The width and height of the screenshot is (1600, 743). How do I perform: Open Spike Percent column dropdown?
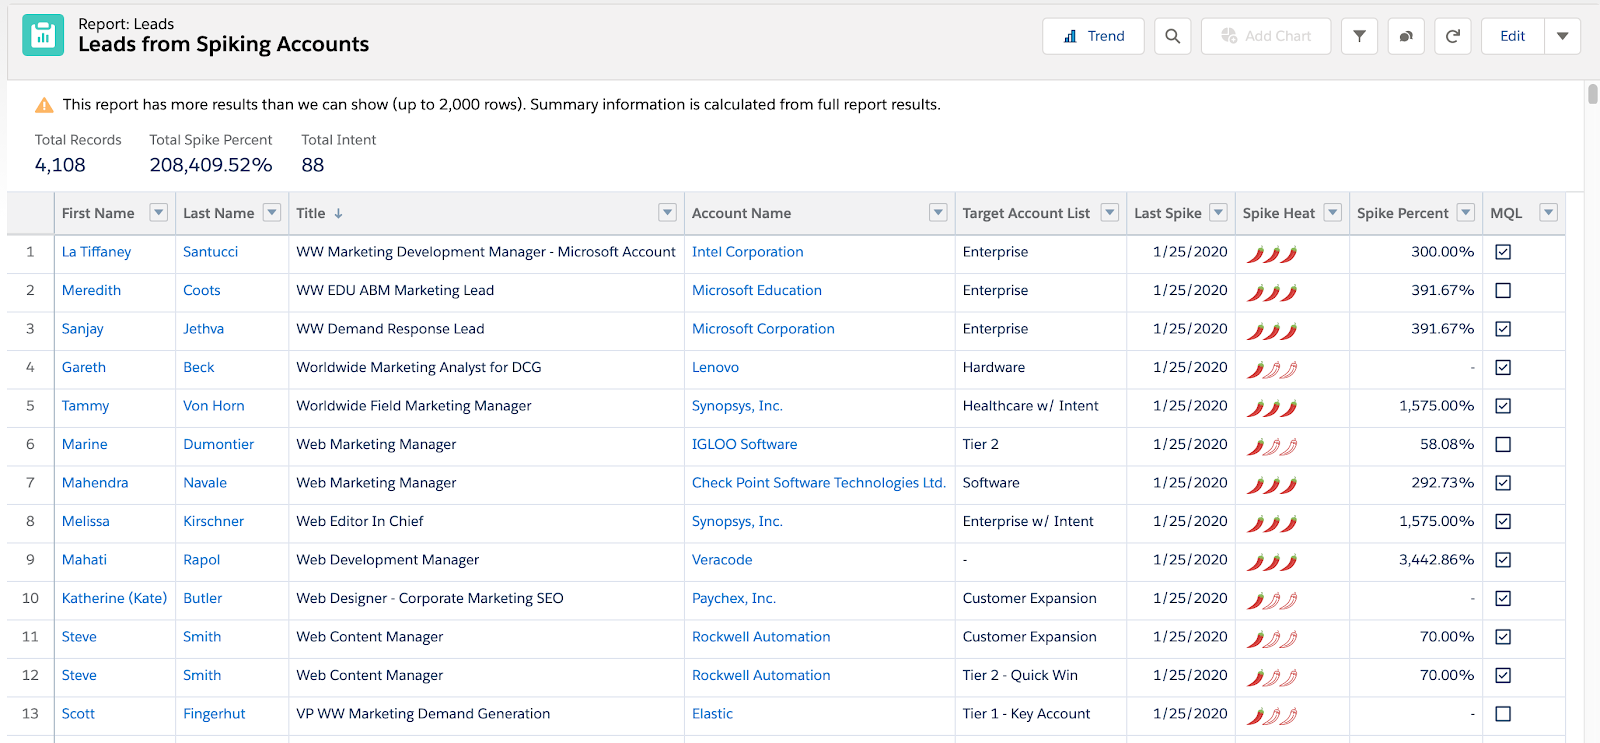pos(1466,212)
